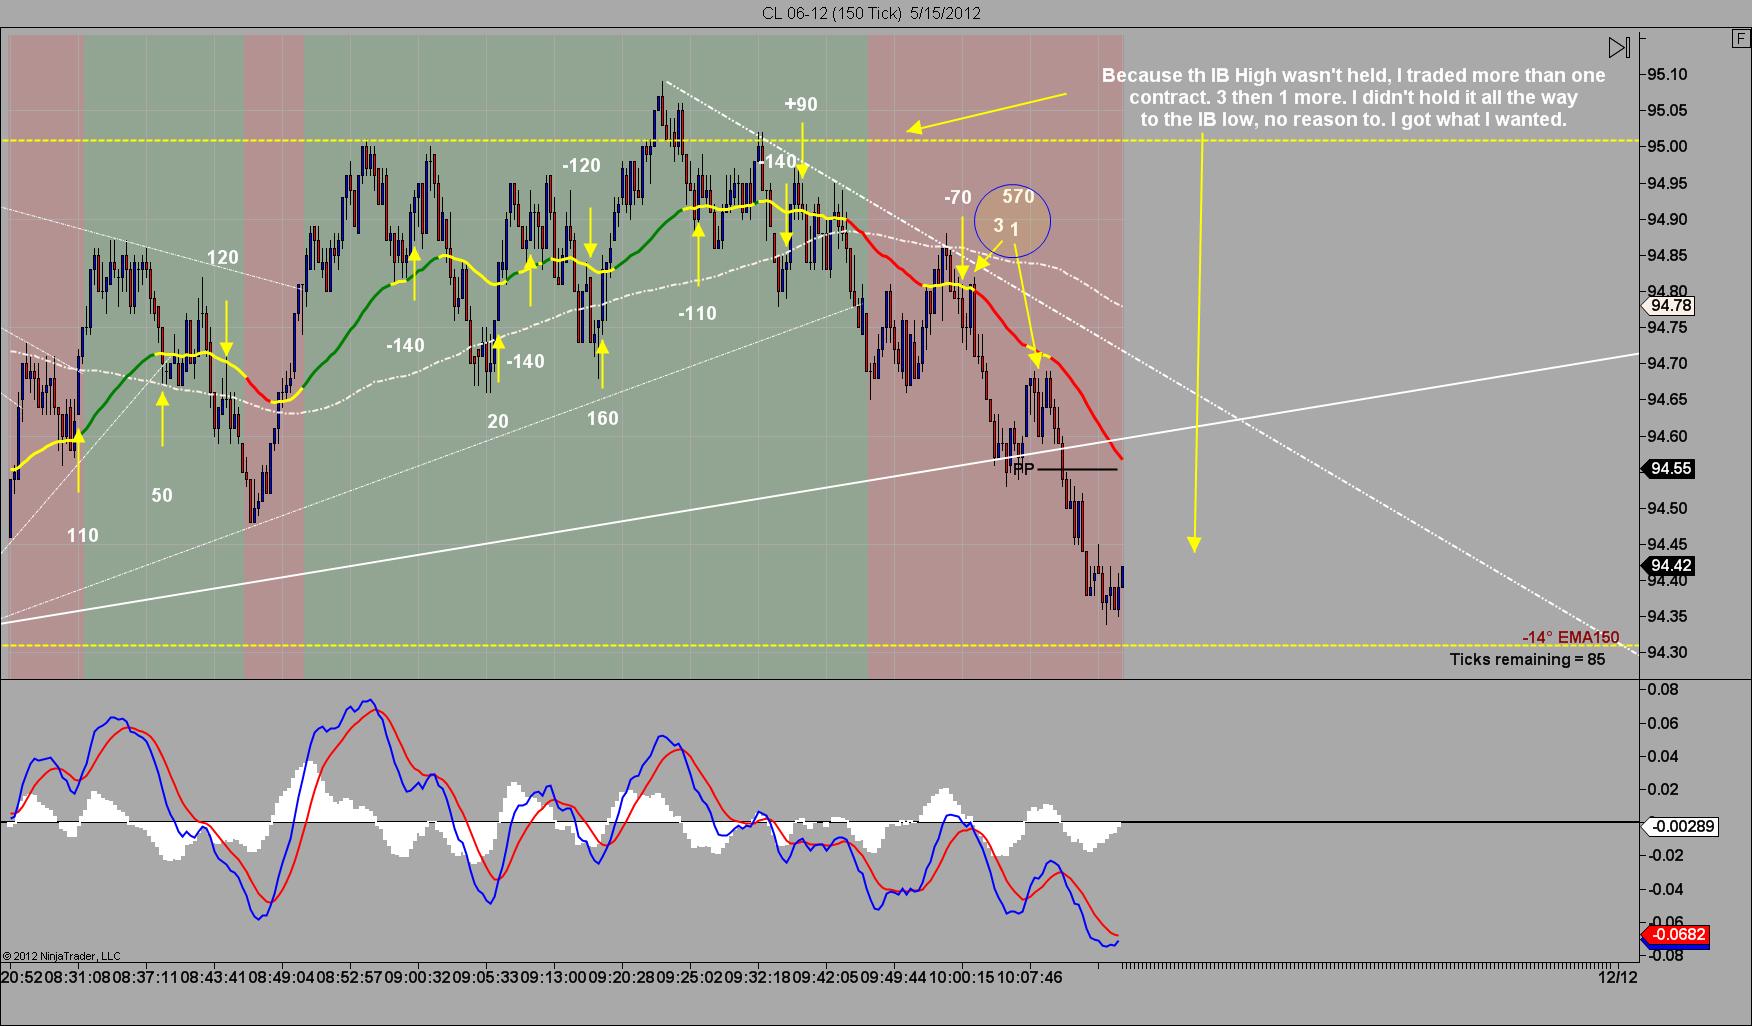Click the 'PP' pivot label

pyautogui.click(x=1023, y=469)
